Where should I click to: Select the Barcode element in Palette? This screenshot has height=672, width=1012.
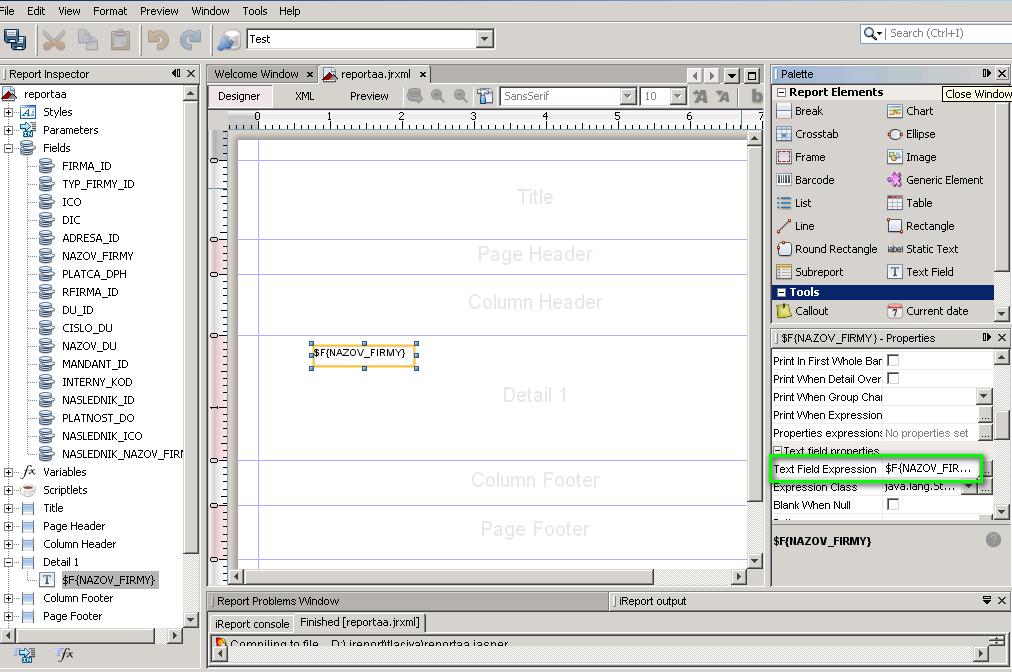point(805,180)
